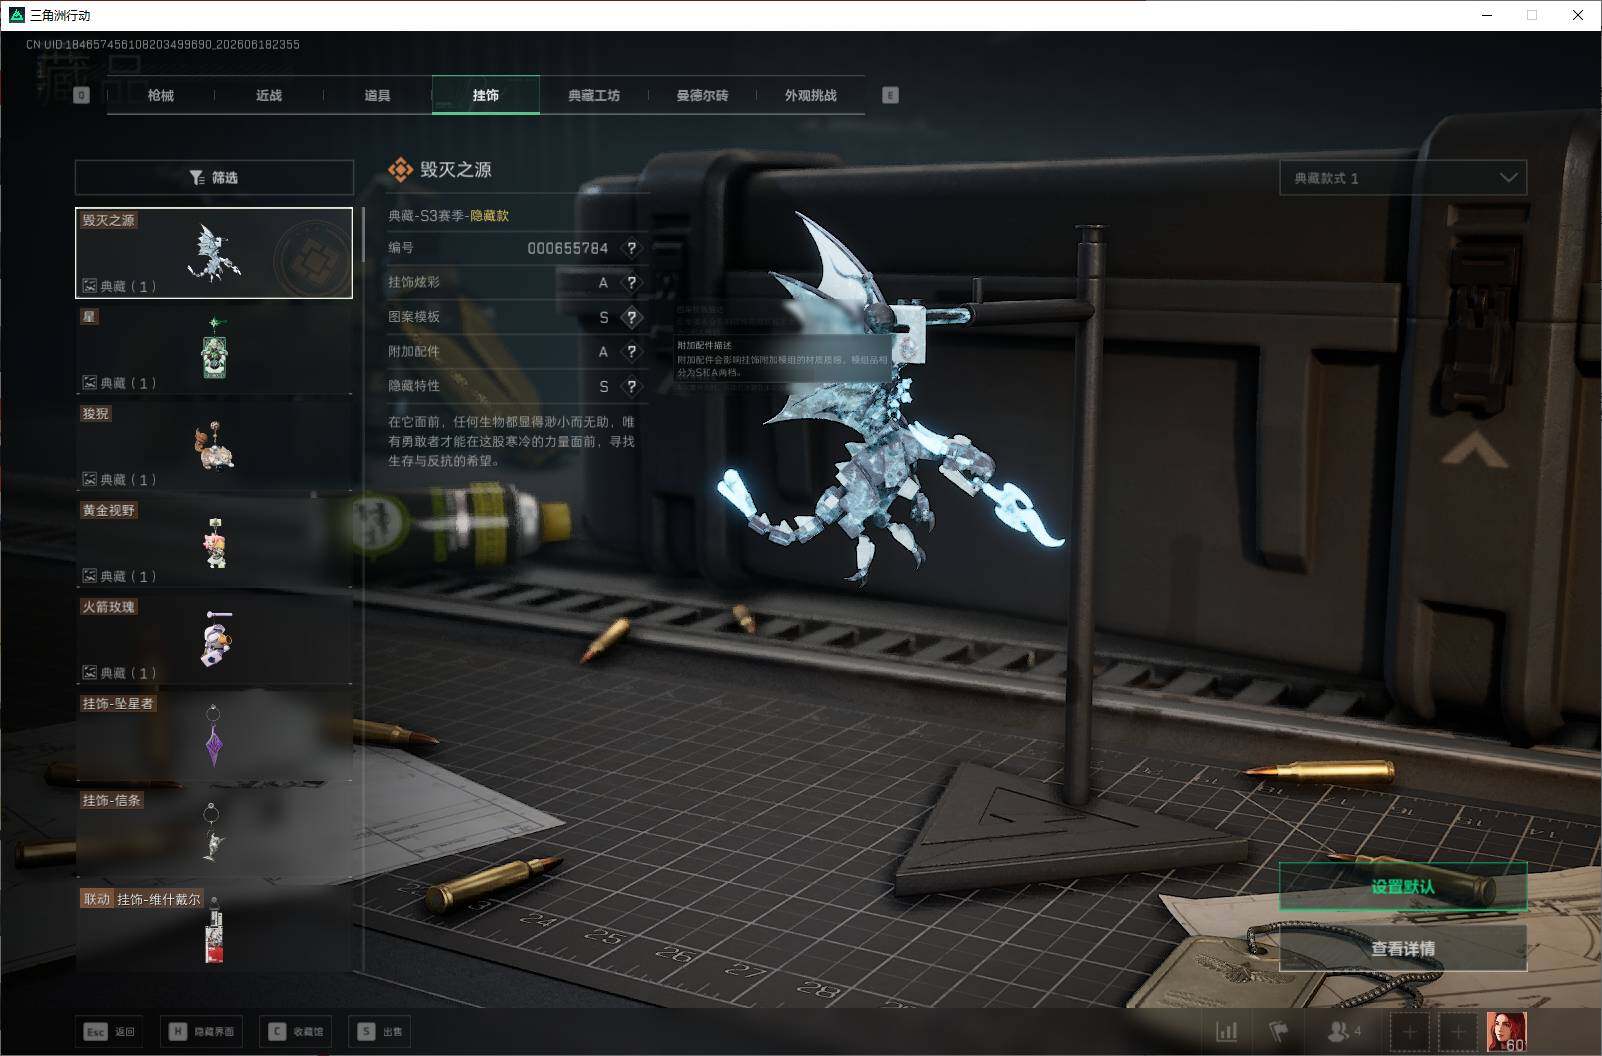Viewport: 1602px width, 1056px height.
Task: Click the help icon beside 挂饰炫彩
Action: (x=631, y=283)
